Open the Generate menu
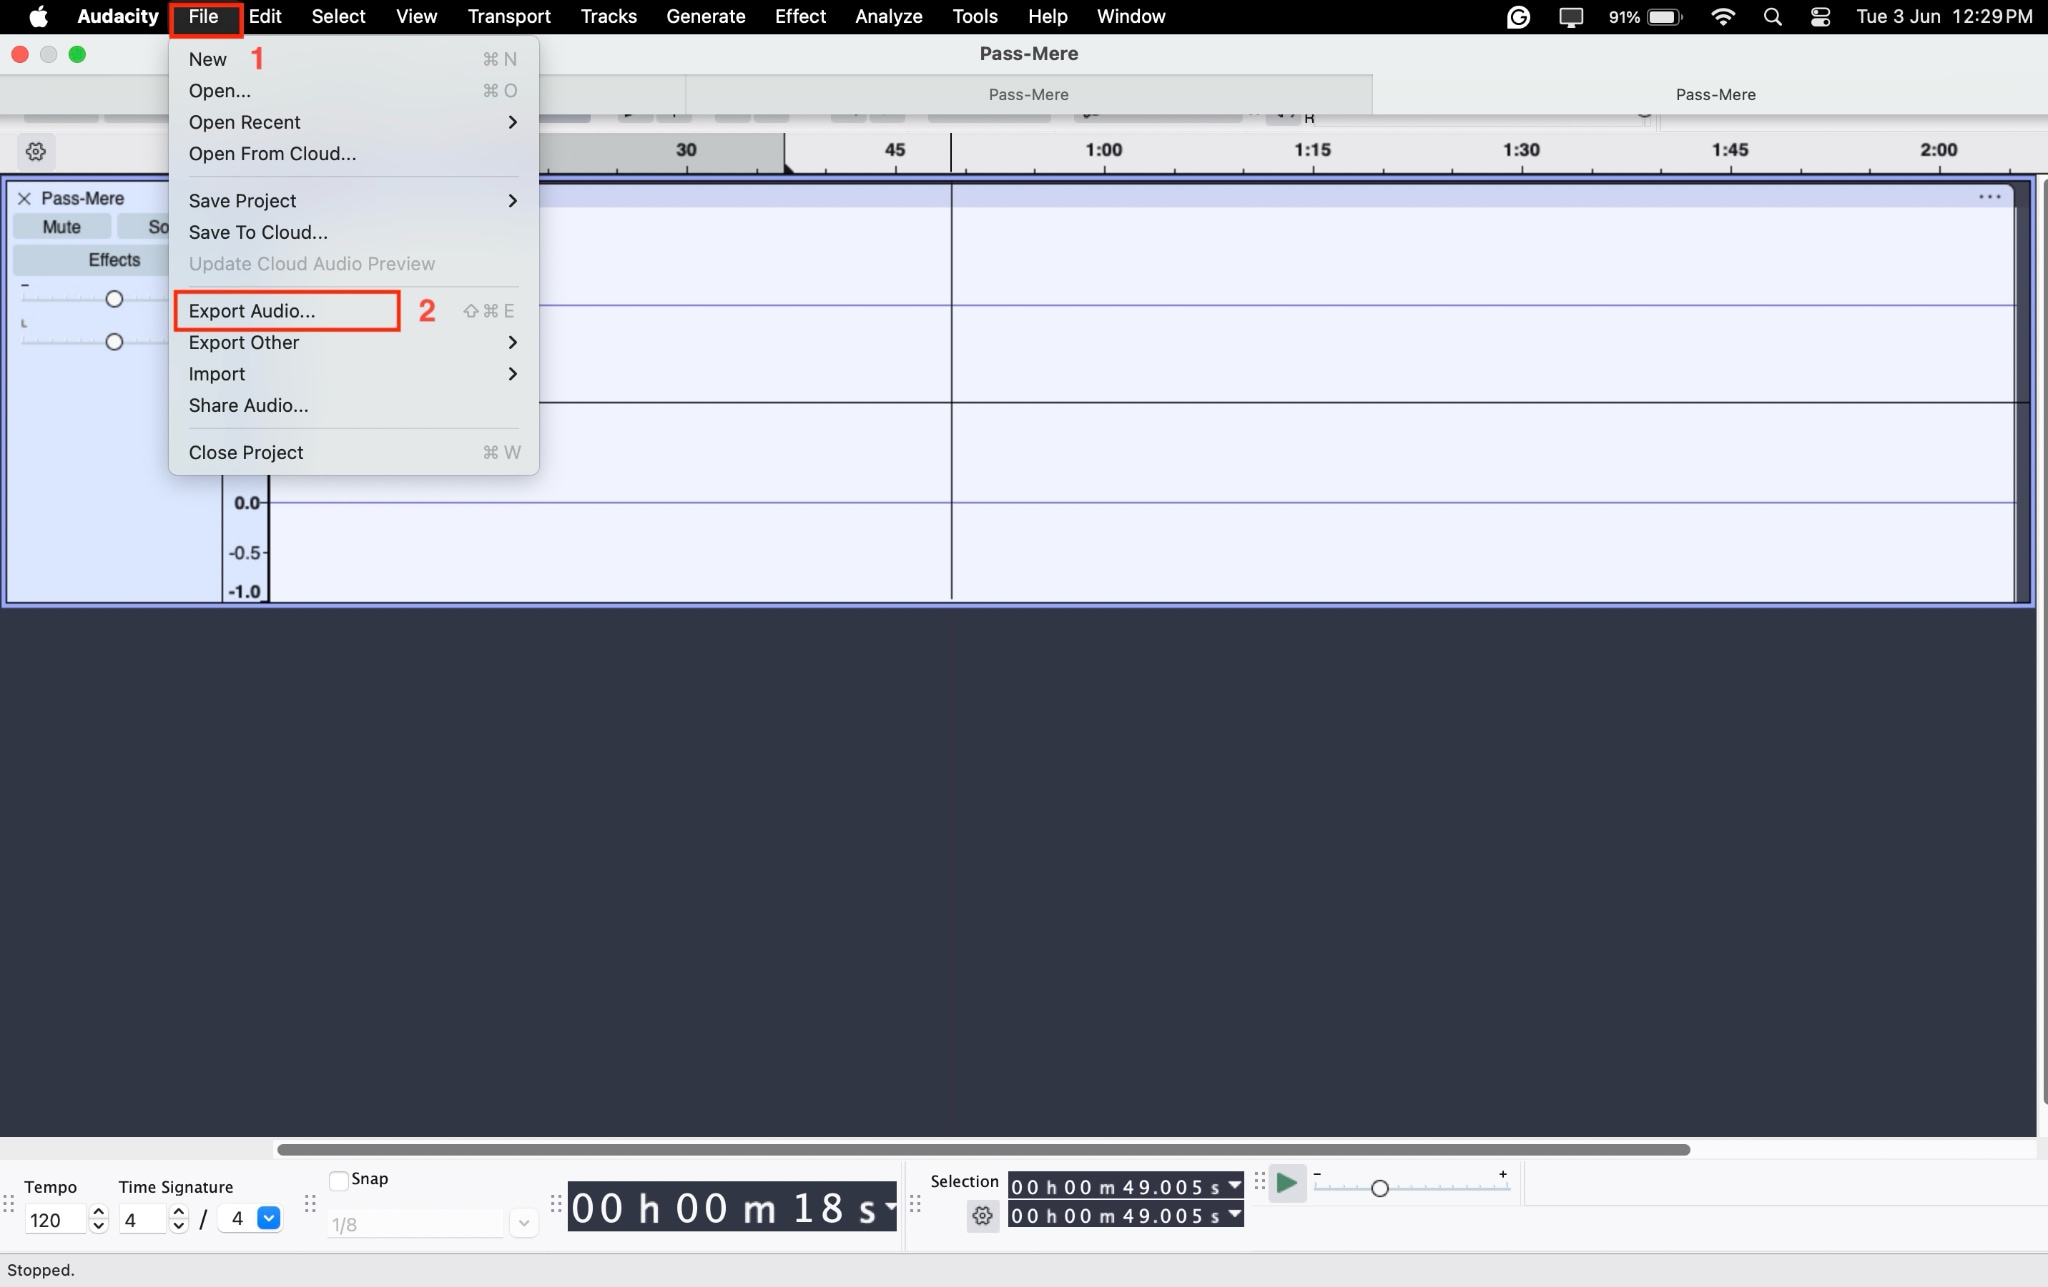 coord(705,17)
